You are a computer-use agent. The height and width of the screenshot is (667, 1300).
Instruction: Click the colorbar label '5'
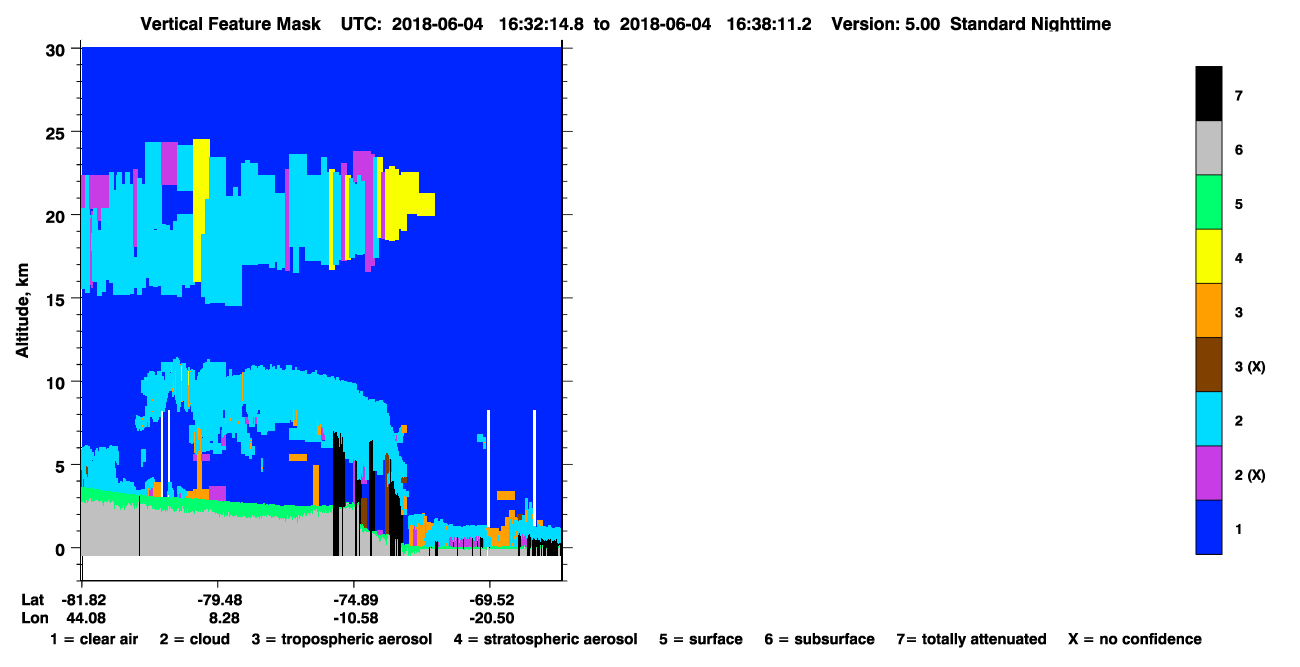[x=1239, y=204]
